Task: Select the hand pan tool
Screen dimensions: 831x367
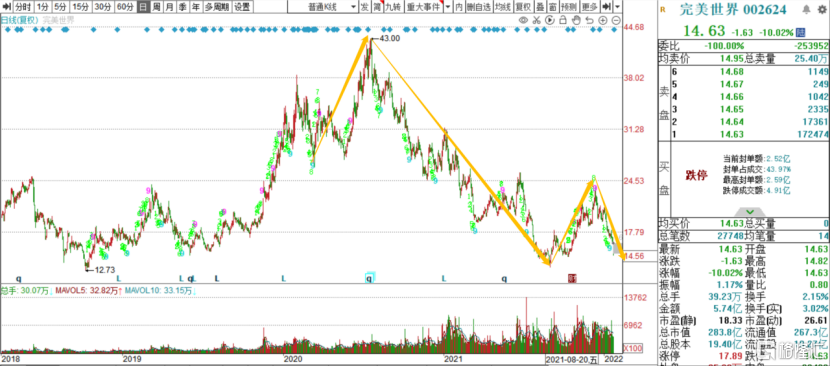Action: click(x=576, y=20)
